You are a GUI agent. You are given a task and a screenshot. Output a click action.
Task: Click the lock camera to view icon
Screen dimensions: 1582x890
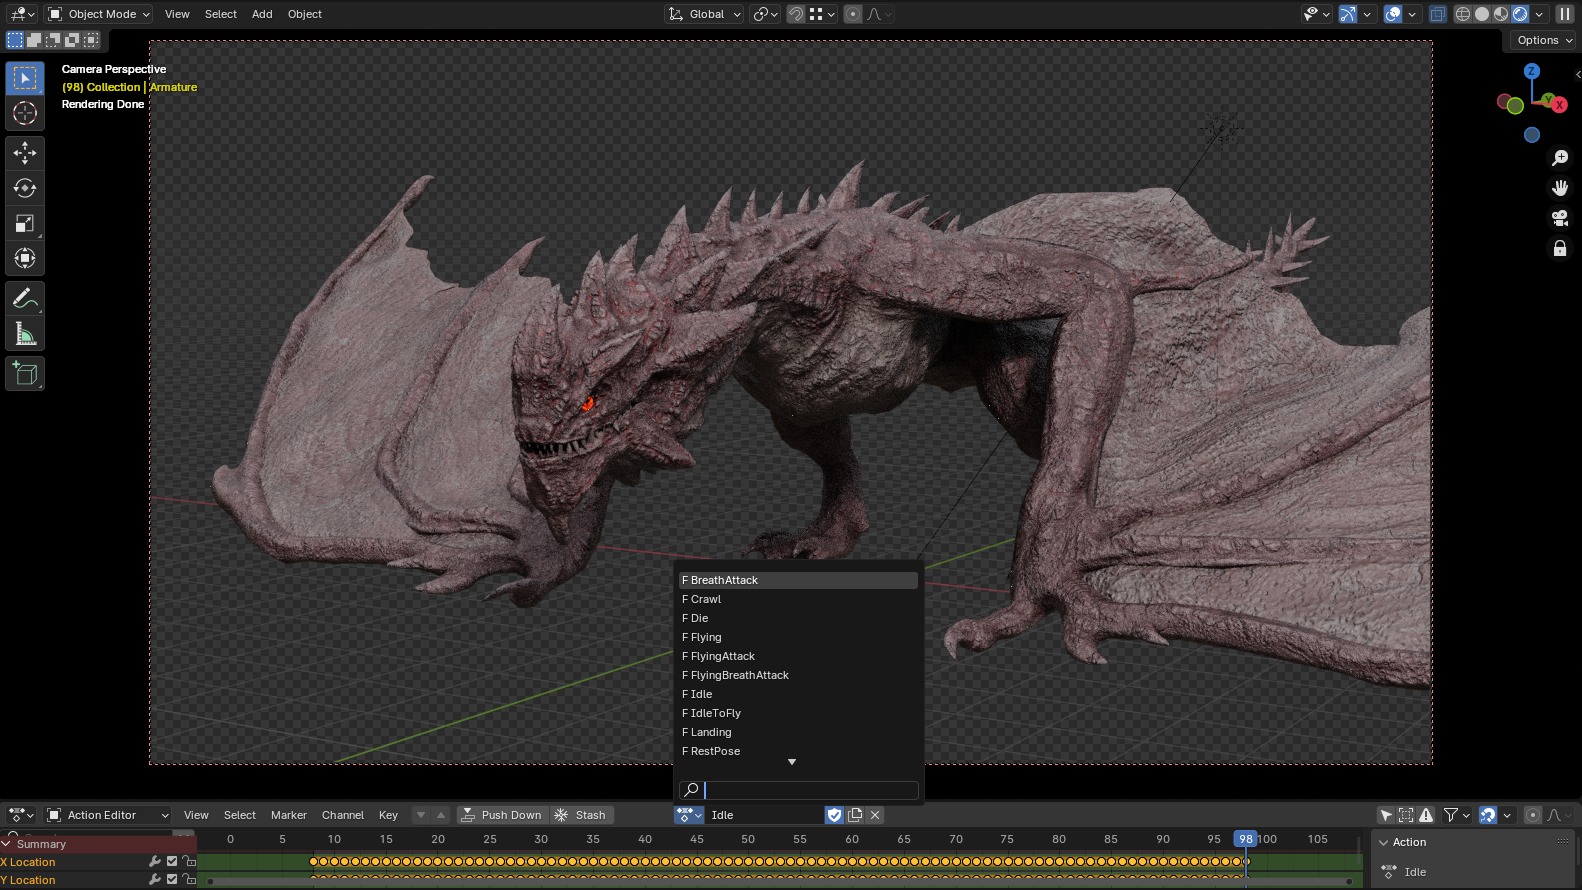click(x=1560, y=248)
